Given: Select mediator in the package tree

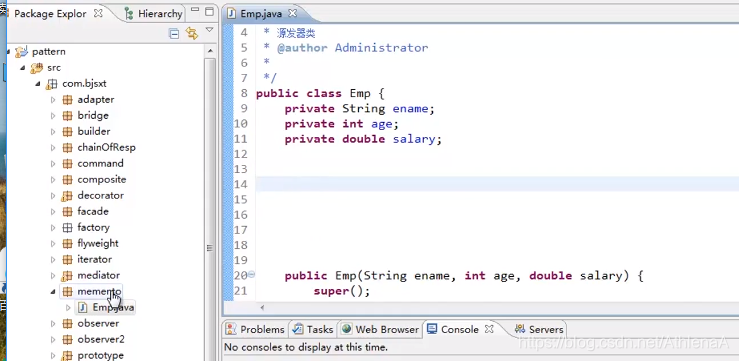Looking at the screenshot, I should click(99, 275).
